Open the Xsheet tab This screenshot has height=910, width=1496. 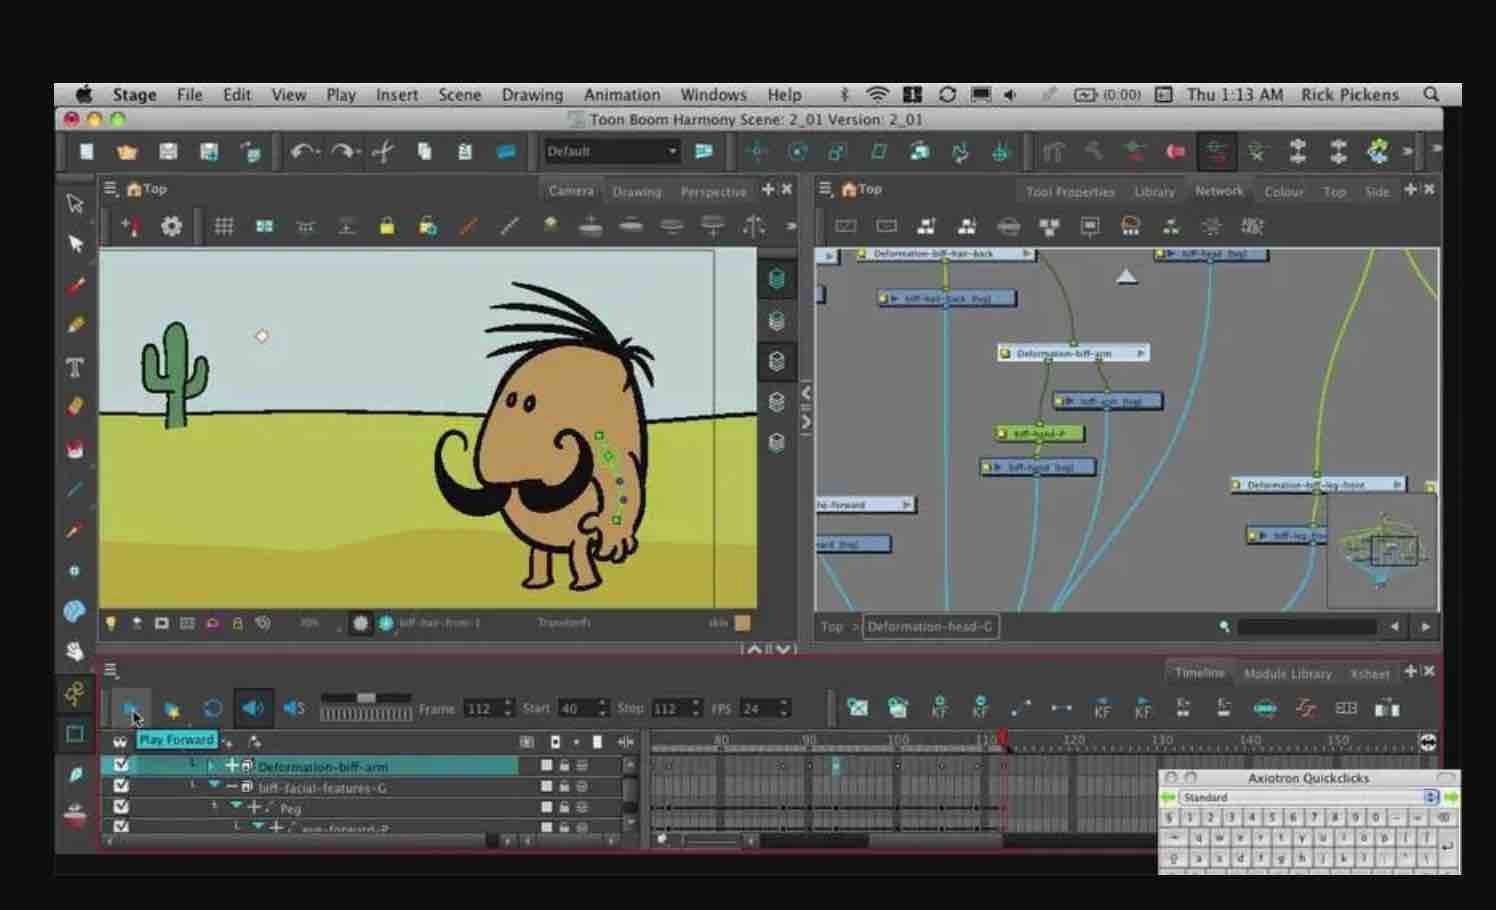(x=1369, y=673)
